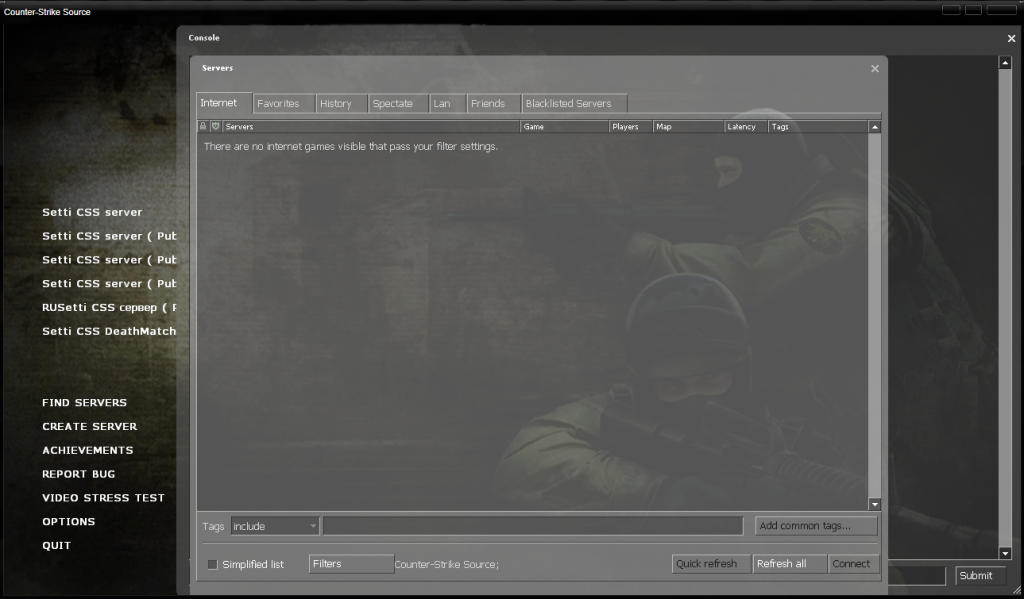
Task: Enable the Simplified list checkbox
Action: 212,564
